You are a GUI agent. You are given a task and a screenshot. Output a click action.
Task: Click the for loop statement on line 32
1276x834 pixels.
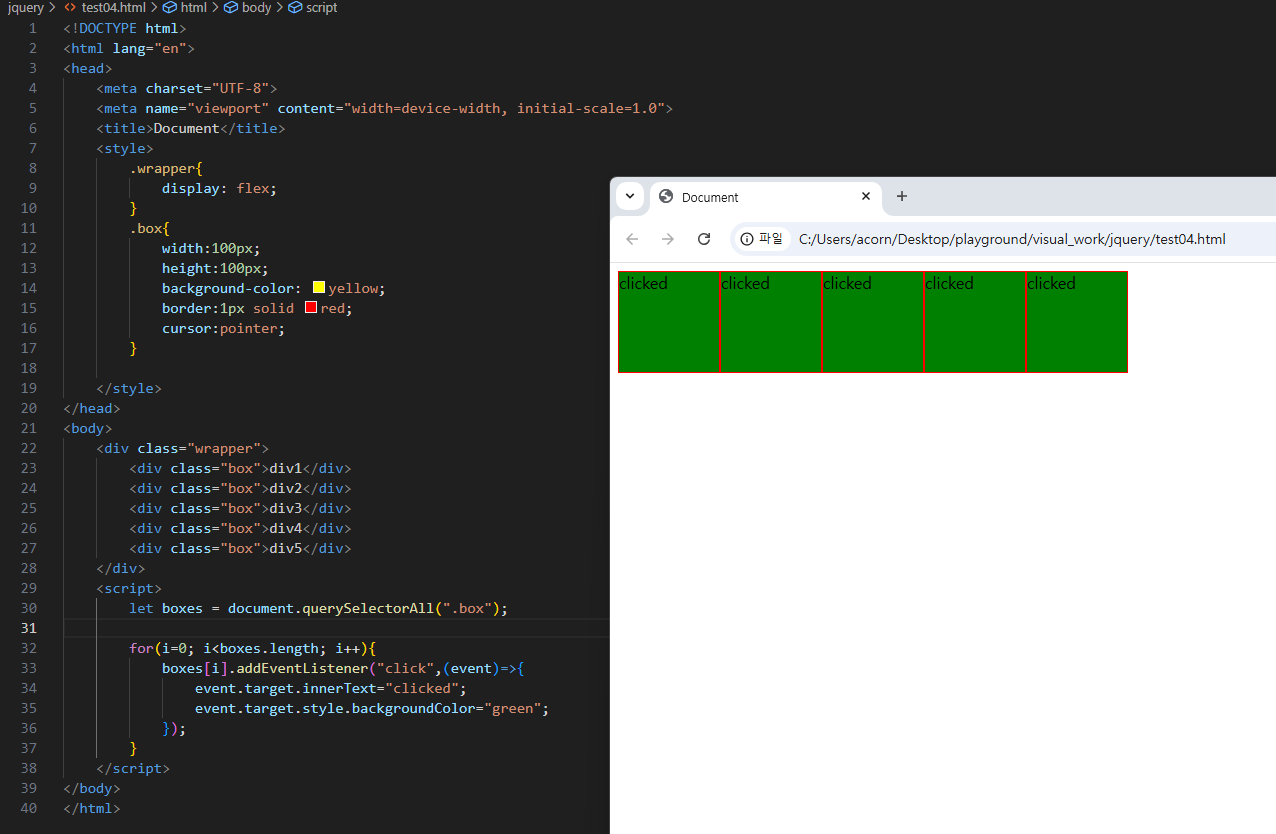(x=252, y=648)
